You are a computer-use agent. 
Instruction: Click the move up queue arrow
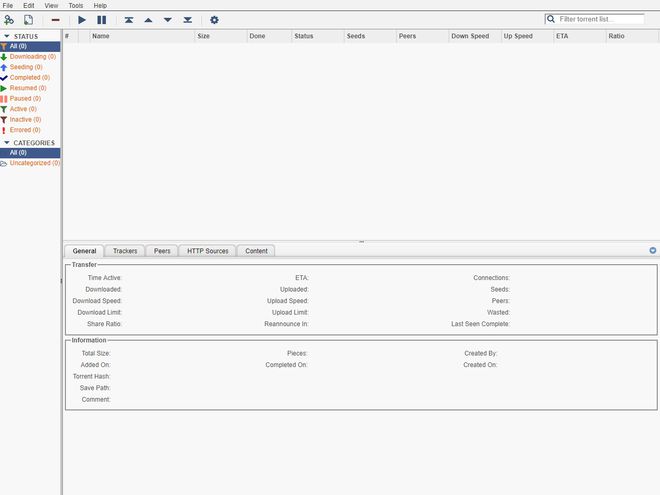[x=148, y=20]
